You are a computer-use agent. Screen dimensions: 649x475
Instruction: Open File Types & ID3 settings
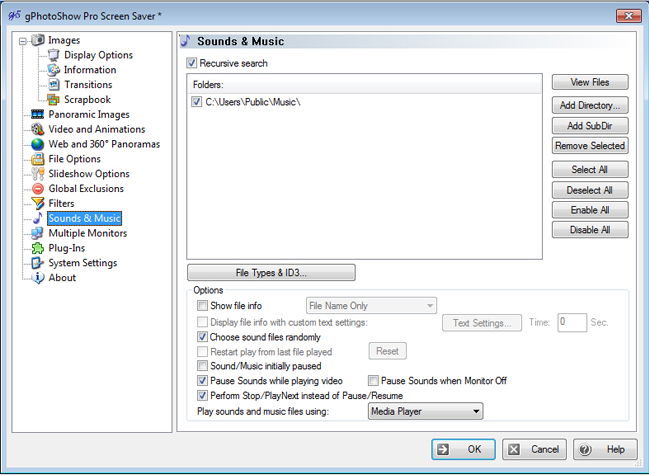[270, 272]
